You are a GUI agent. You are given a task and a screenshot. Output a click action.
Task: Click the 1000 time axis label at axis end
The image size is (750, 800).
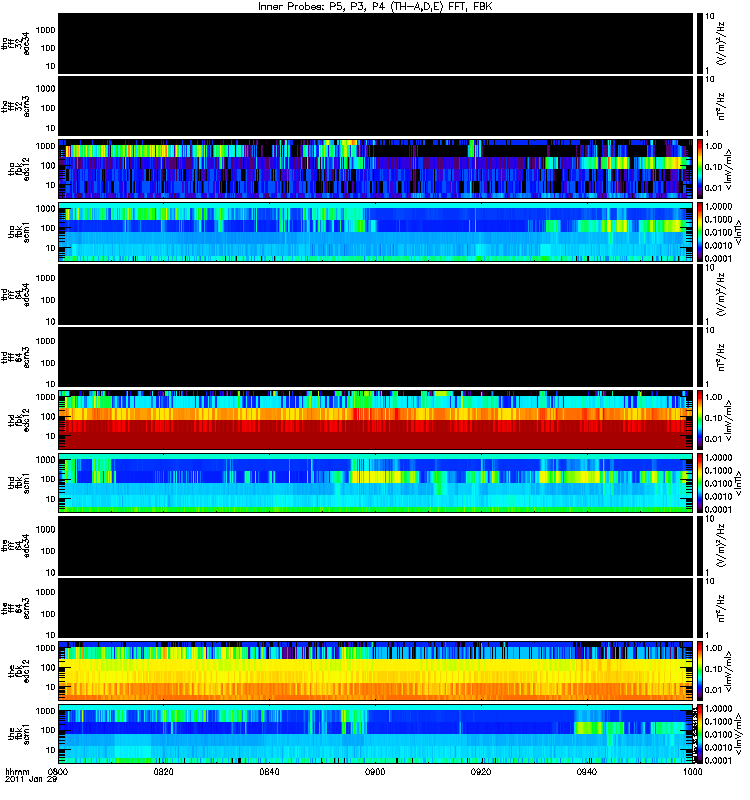pyautogui.click(x=692, y=771)
